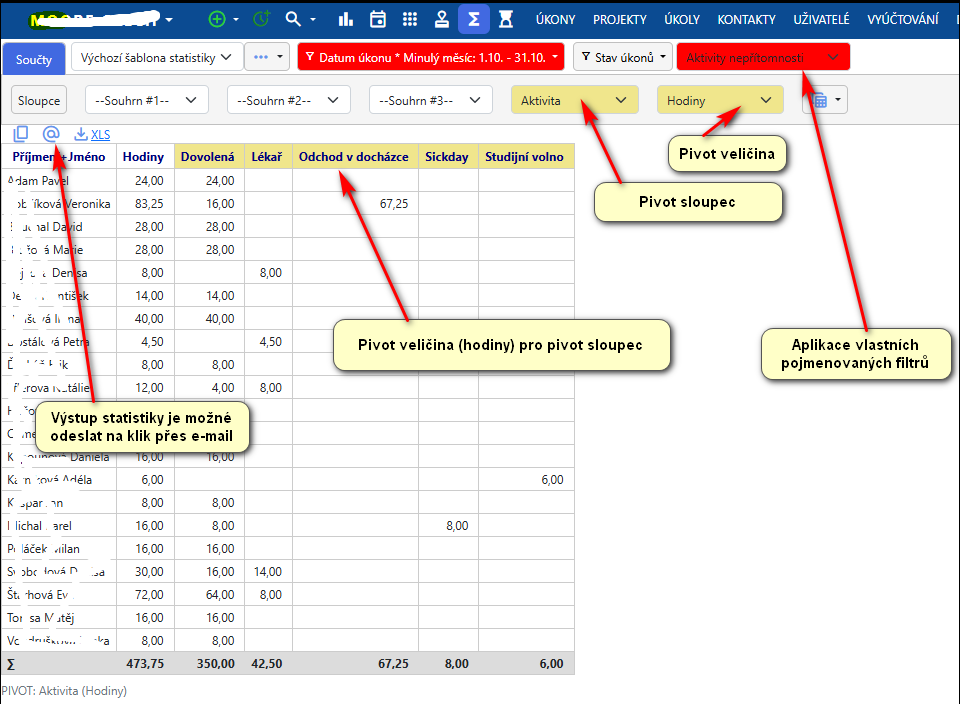Open the Hodiny pivot measure dropdown
Screen dimensions: 960x704
[x=719, y=100]
